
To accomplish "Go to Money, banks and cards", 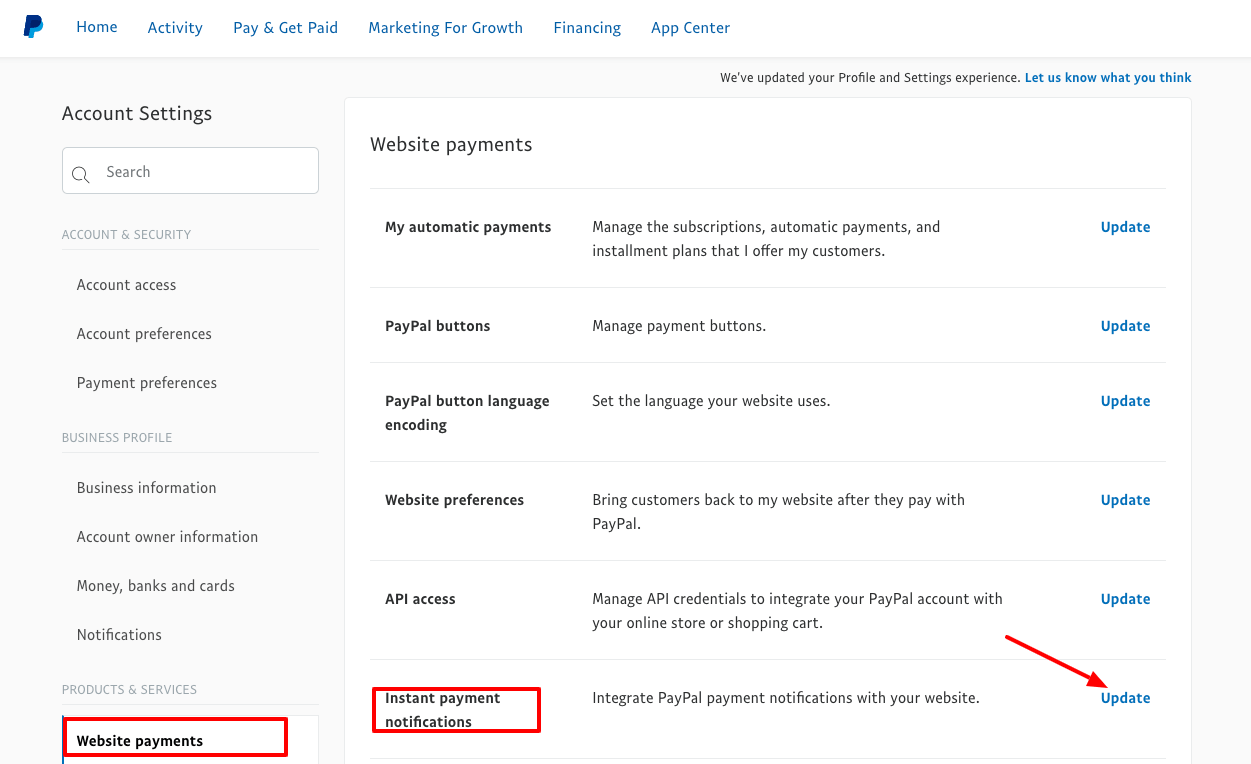I will pos(155,585).
